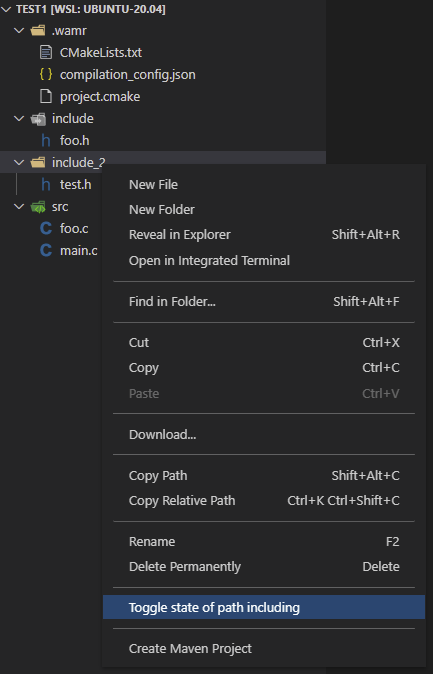Click the C icon of main.c
This screenshot has height=674, width=433.
(x=46, y=250)
